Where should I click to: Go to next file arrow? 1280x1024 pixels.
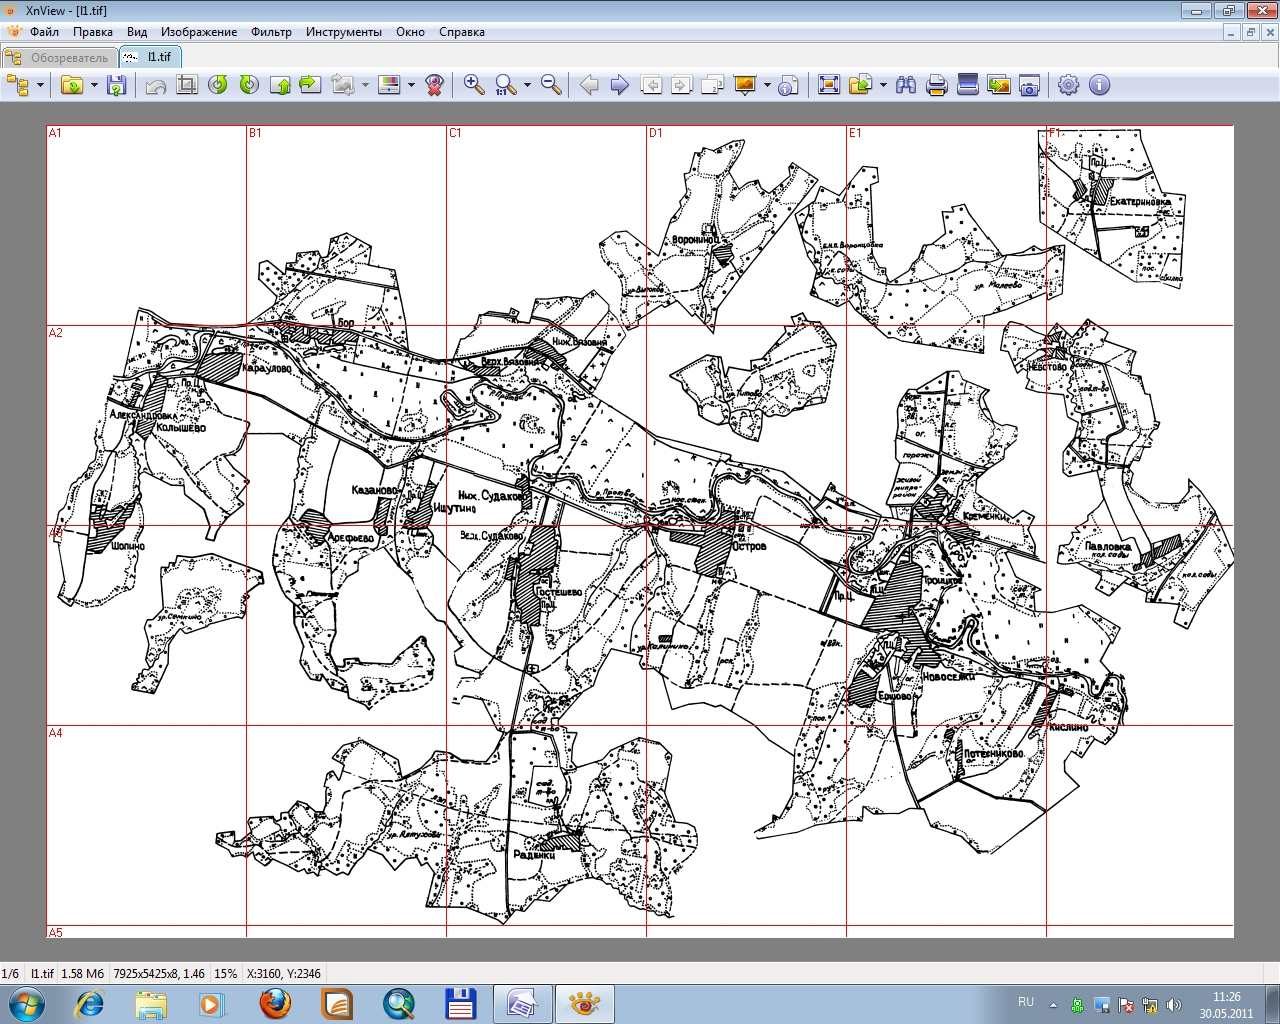pyautogui.click(x=620, y=85)
